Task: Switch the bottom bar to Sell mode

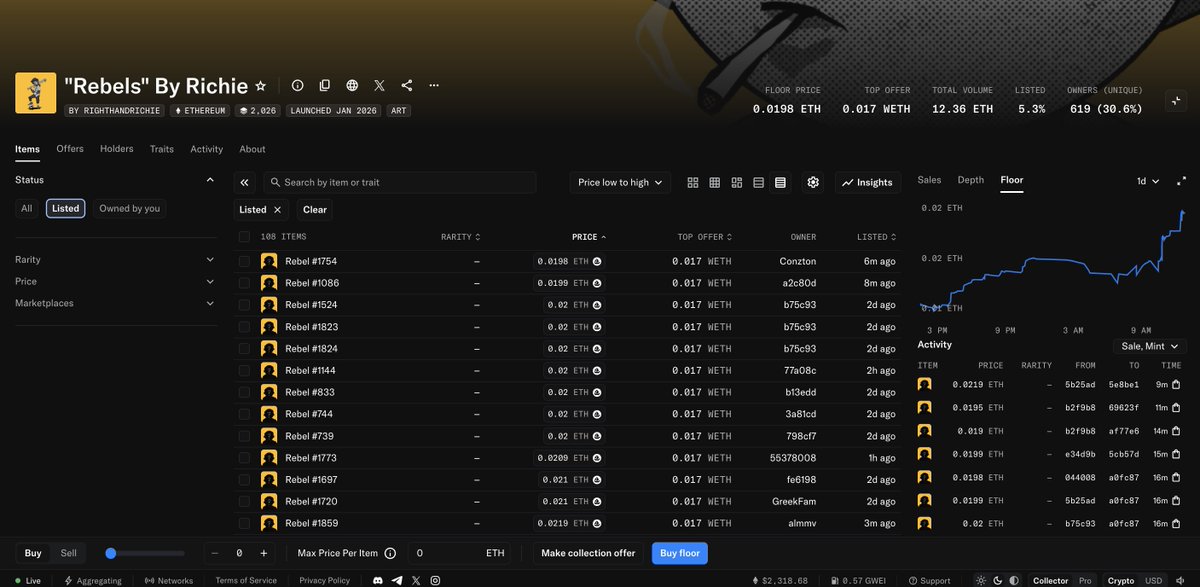Action: coord(68,553)
